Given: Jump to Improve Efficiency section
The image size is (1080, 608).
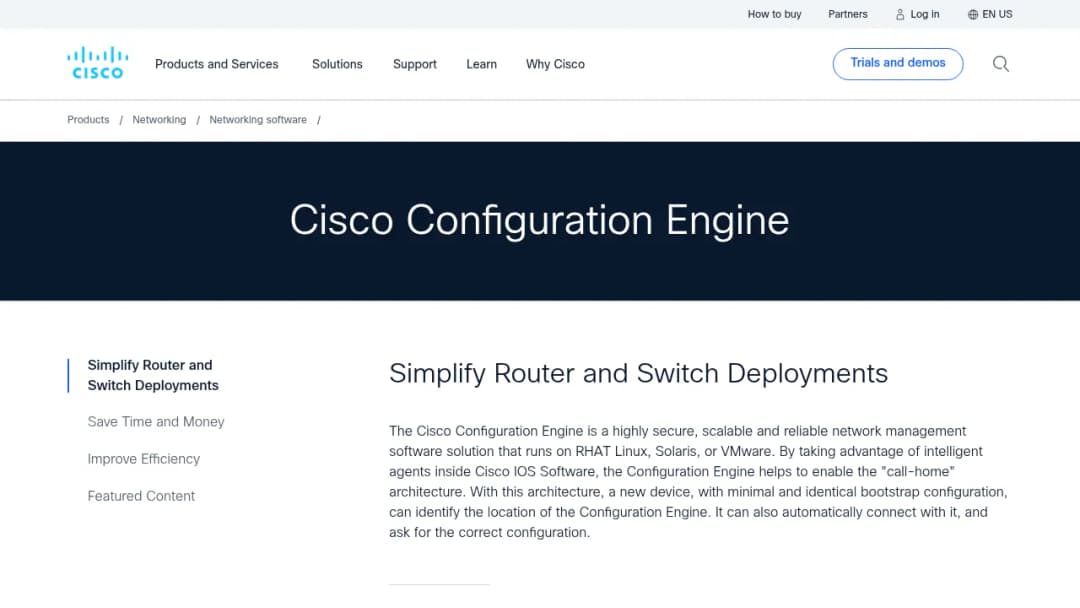Looking at the screenshot, I should point(143,459).
